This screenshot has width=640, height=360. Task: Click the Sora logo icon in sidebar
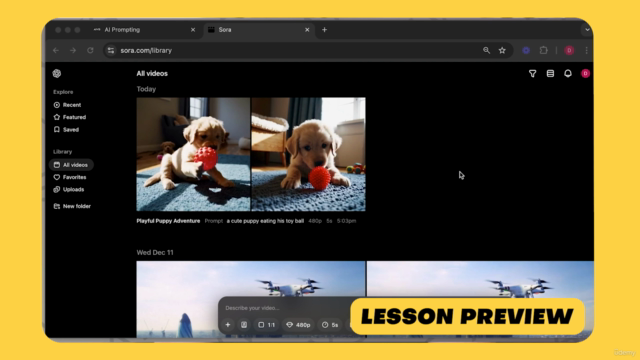coord(57,73)
